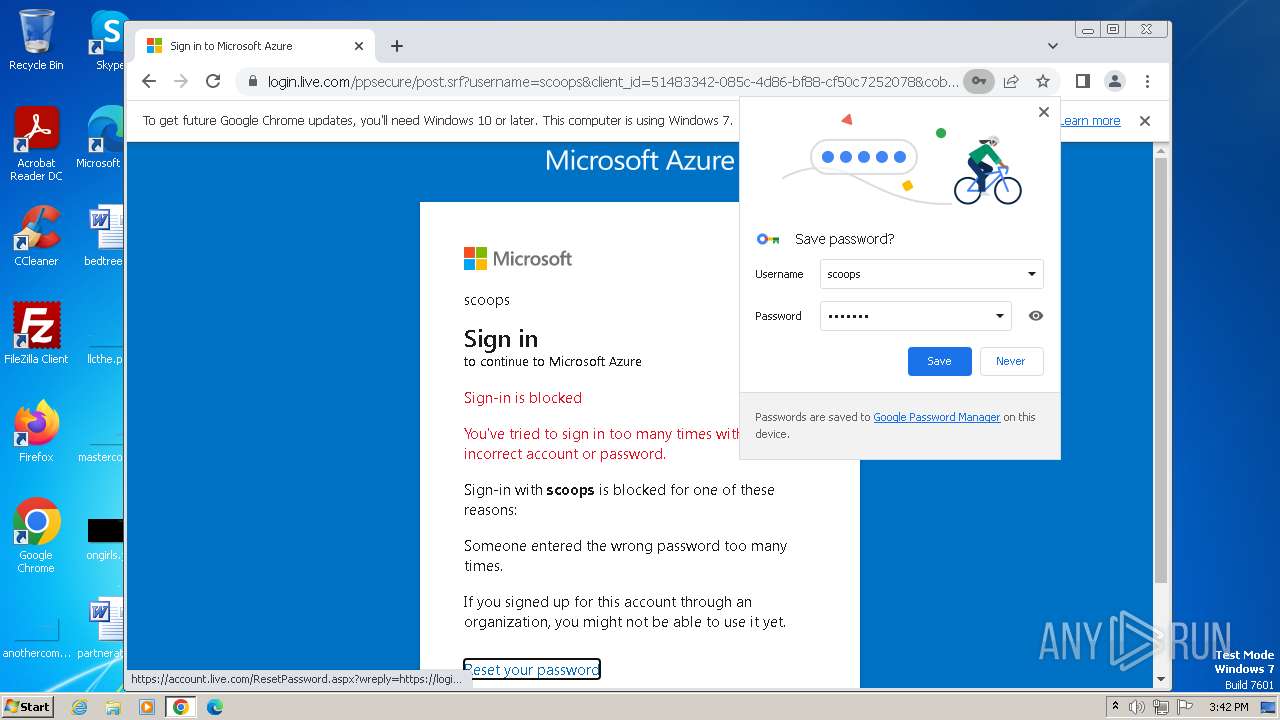Click the network tray icon
Image resolution: width=1280 pixels, height=720 pixels.
coord(1161,707)
